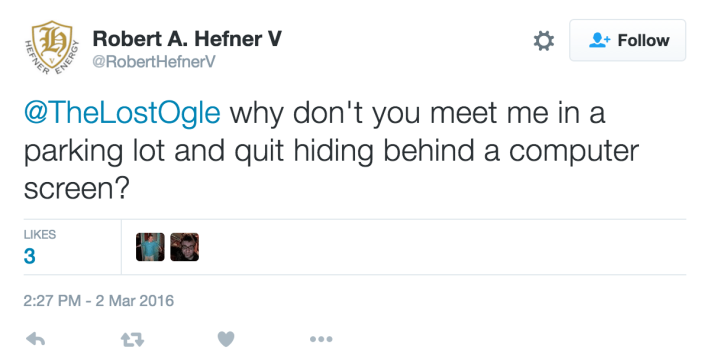
Task: Click the 2:27 PM time in the timestamp
Action: click(52, 301)
